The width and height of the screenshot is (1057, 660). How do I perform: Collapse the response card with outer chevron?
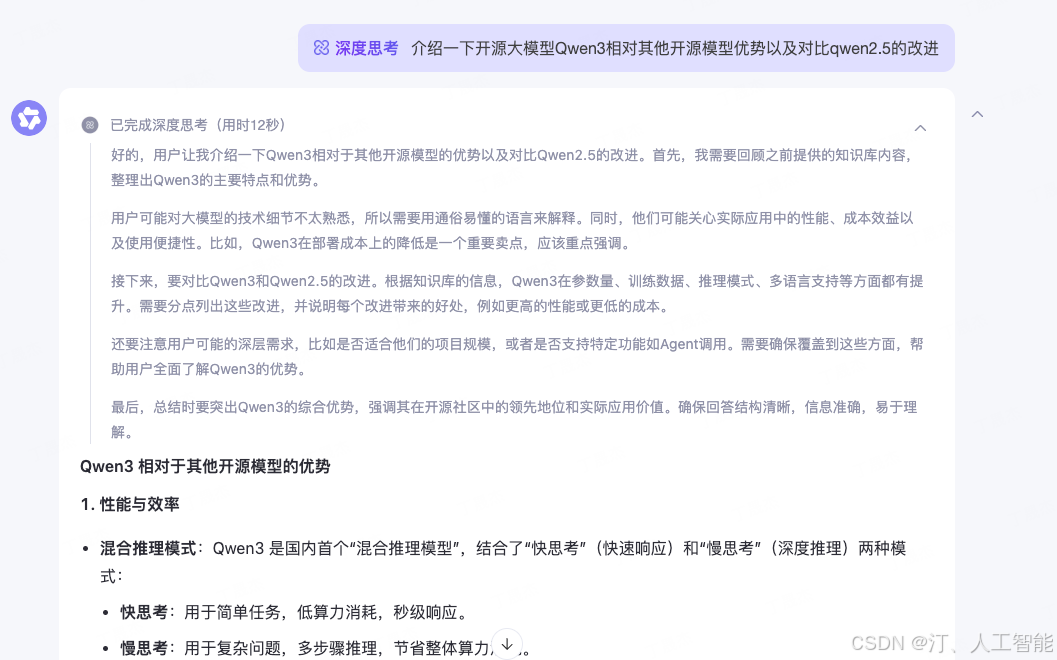[x=977, y=114]
